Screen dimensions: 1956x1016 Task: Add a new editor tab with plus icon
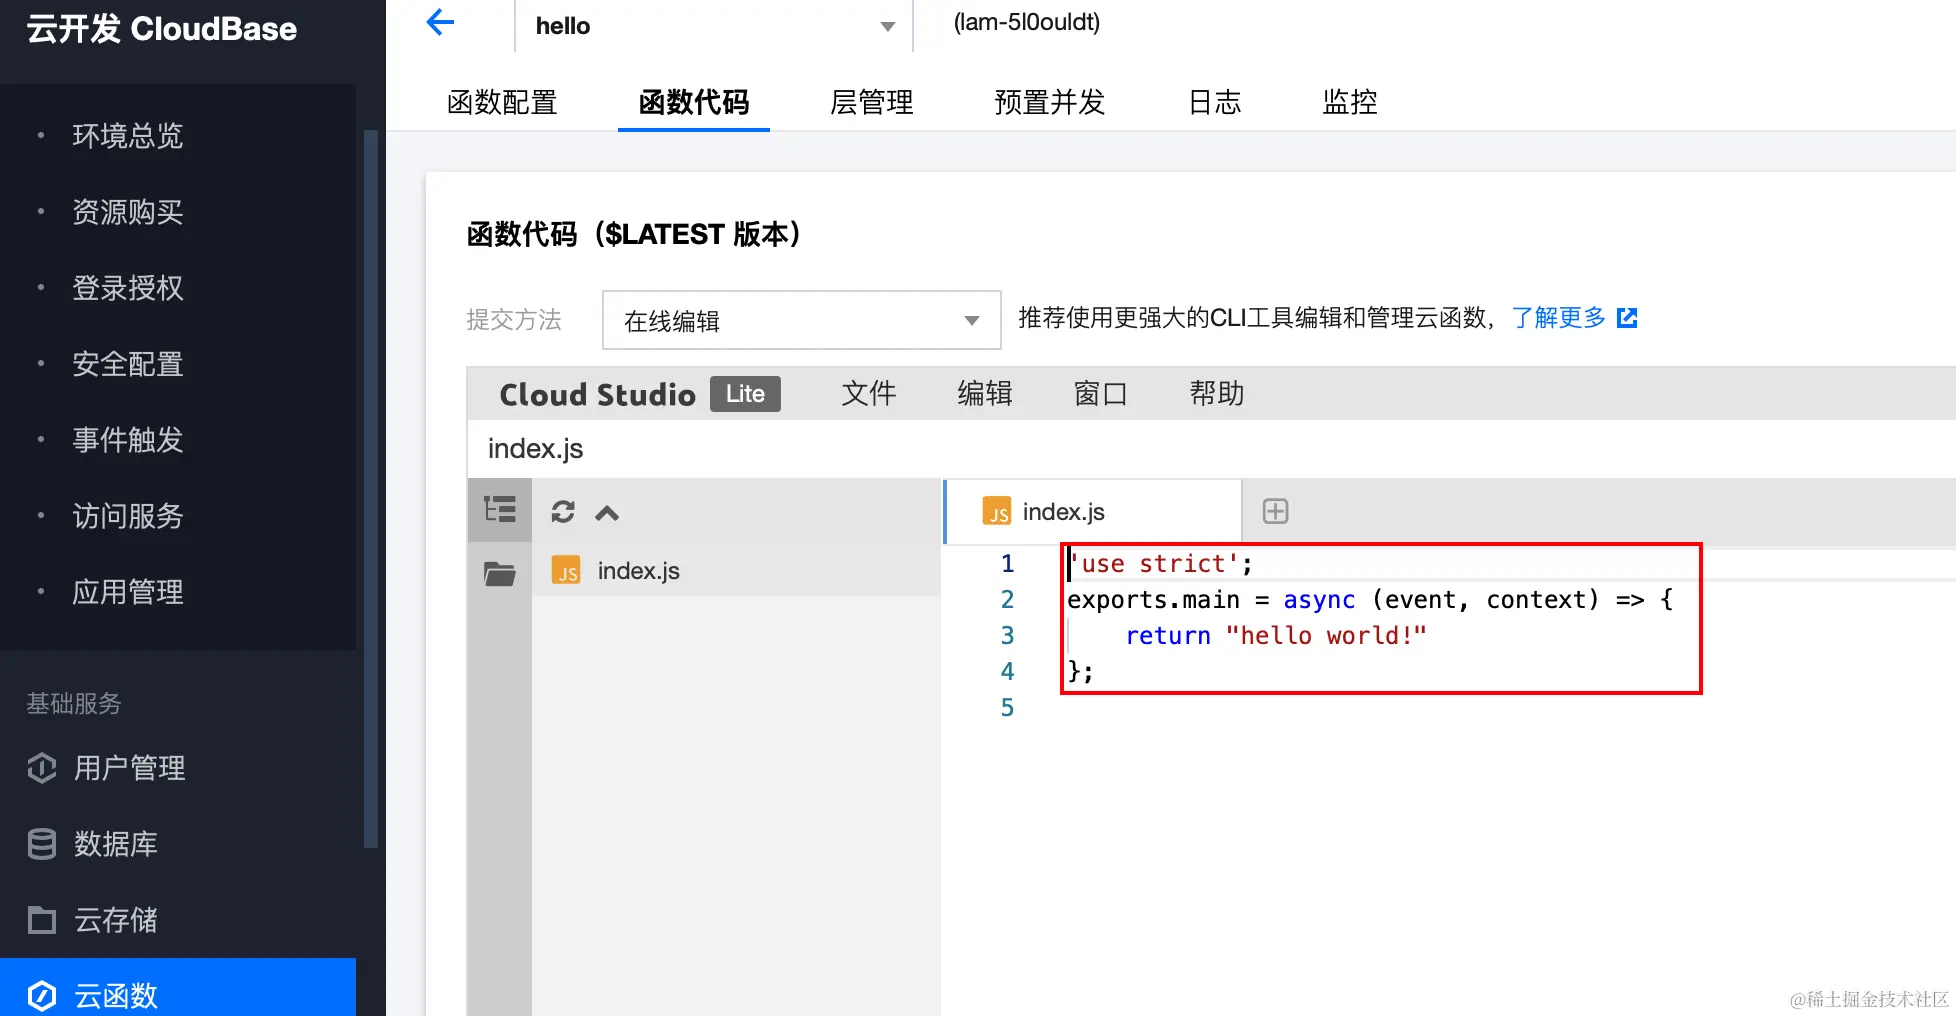(1275, 511)
